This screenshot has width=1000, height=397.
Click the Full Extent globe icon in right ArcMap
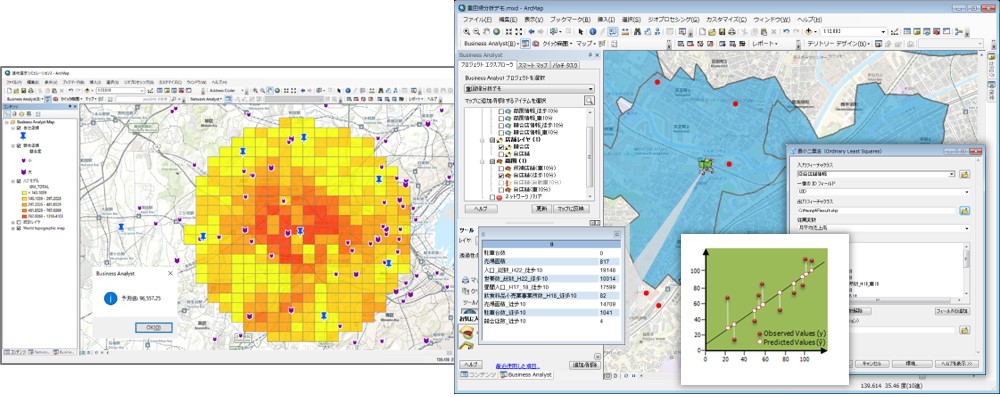click(x=496, y=31)
